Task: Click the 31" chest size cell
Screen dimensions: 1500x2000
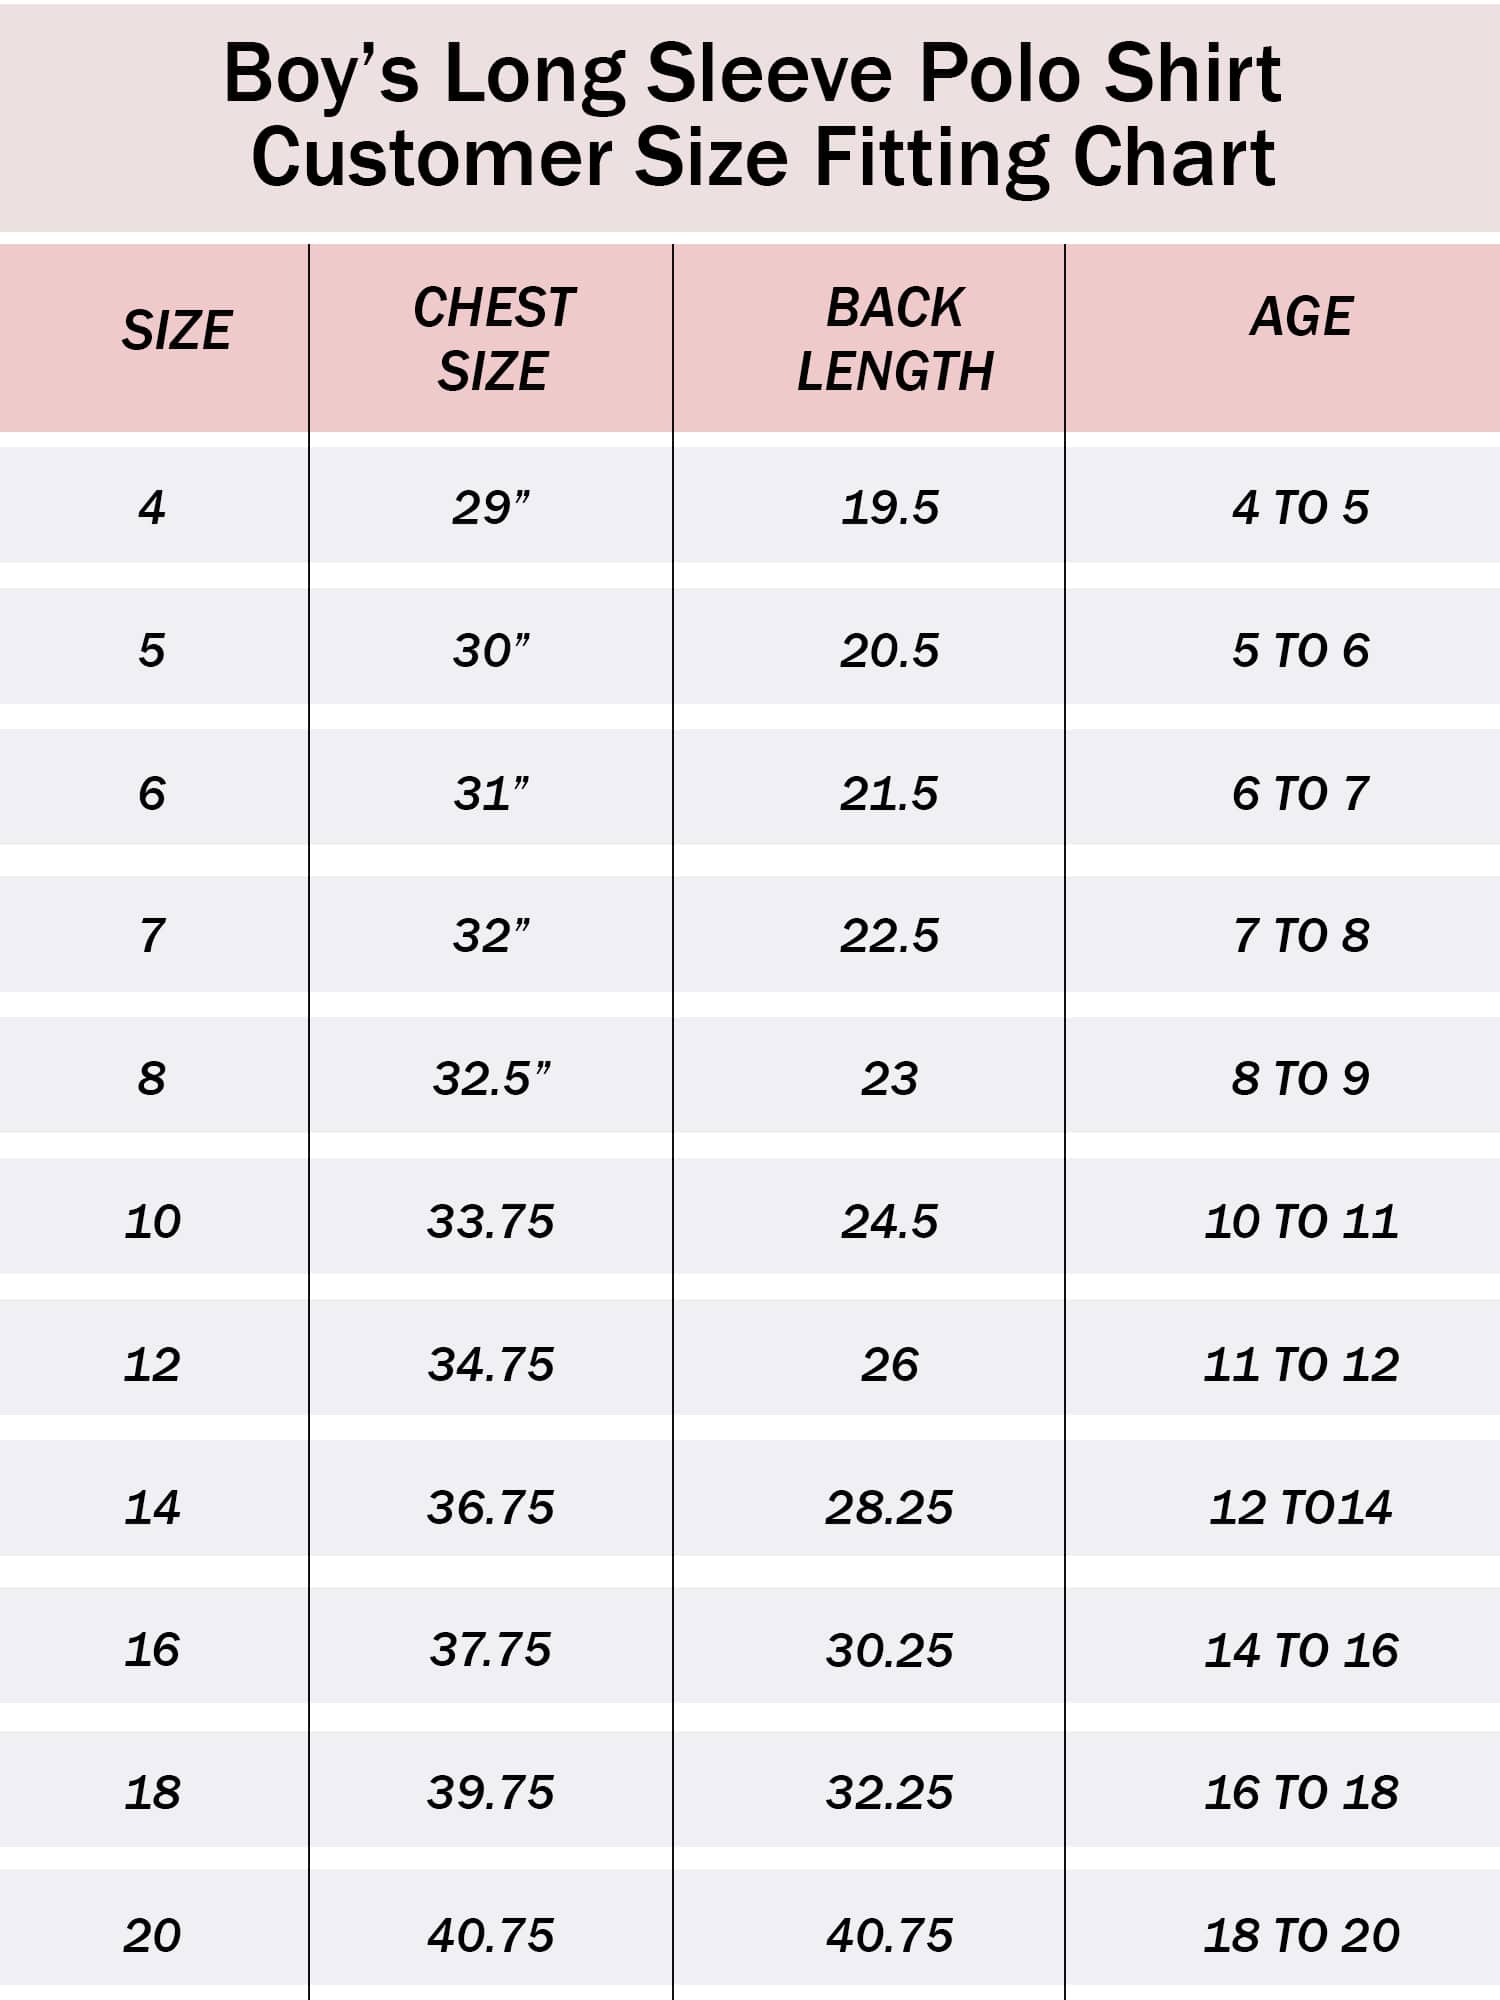Action: [491, 793]
